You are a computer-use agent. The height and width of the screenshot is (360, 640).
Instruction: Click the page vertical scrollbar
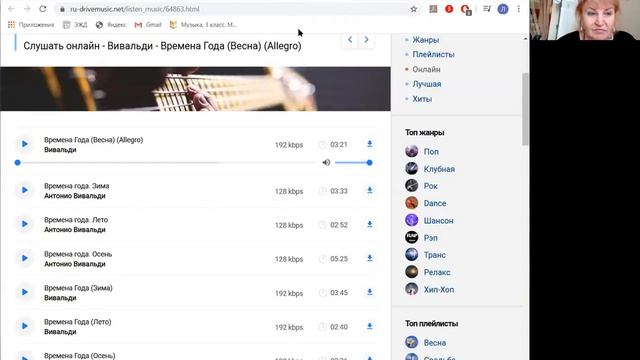[525, 109]
